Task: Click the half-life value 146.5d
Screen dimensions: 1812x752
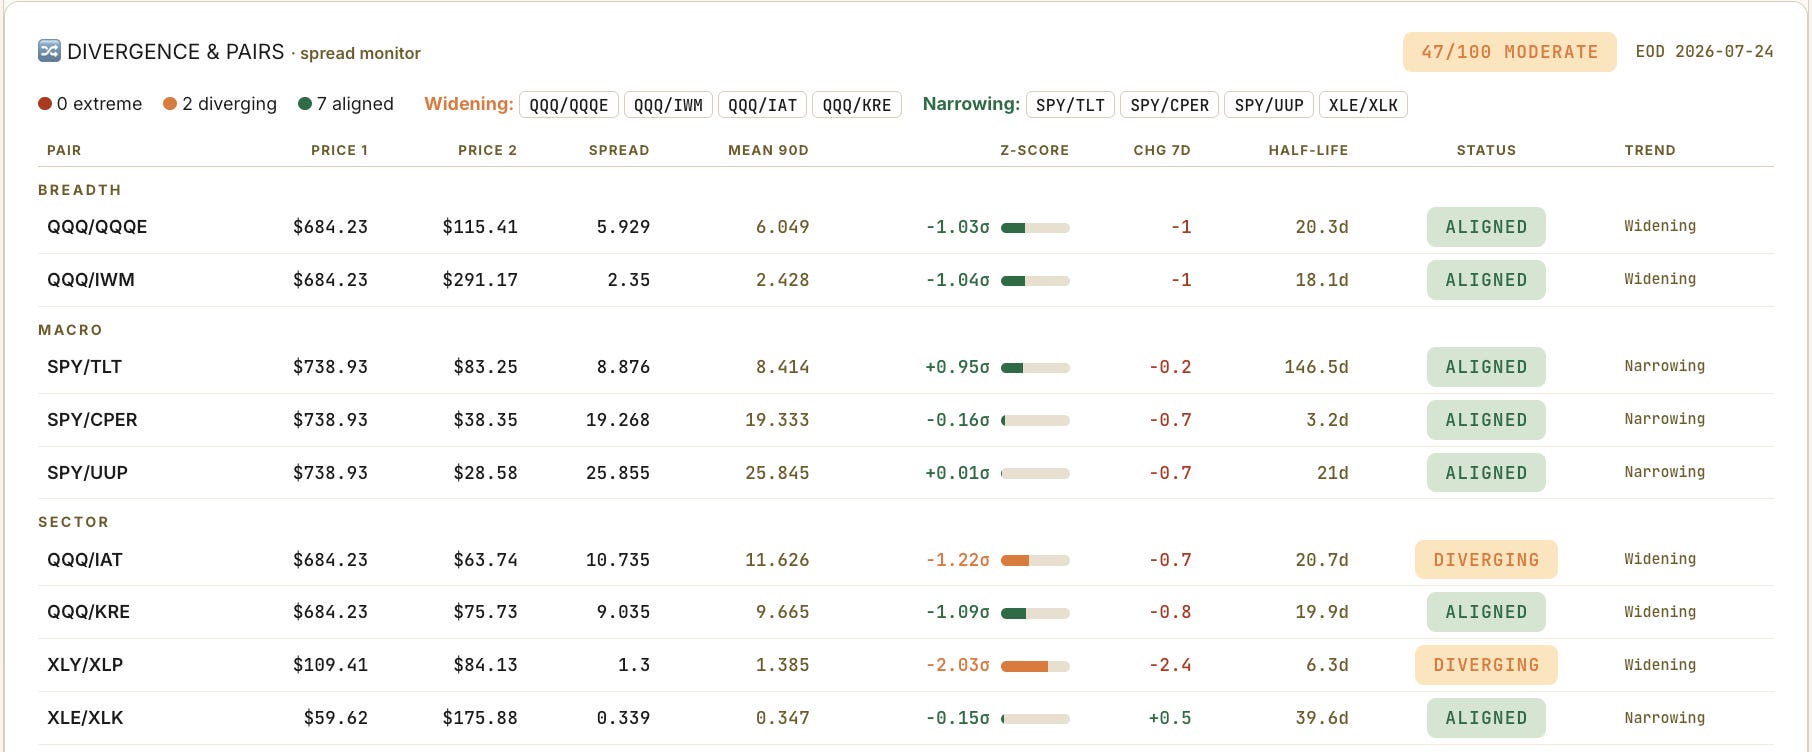Action: coord(1316,367)
